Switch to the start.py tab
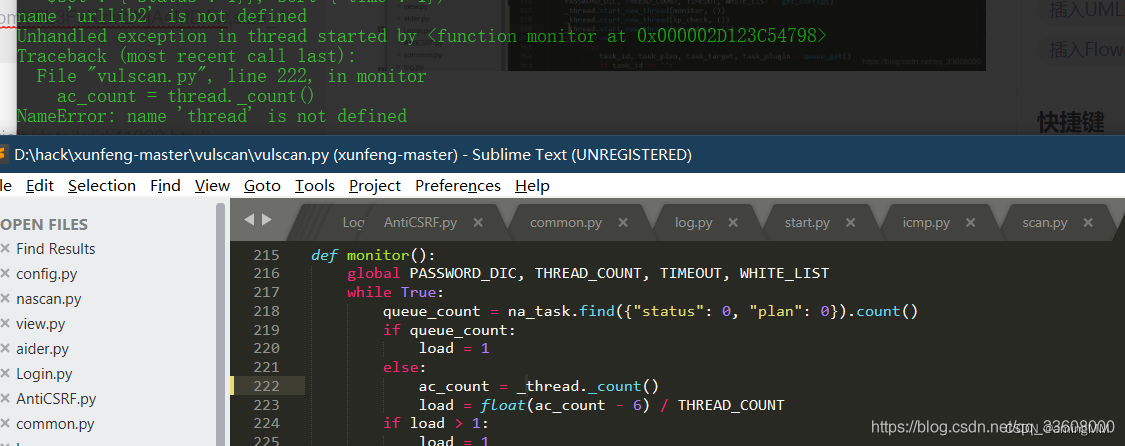 click(x=807, y=222)
